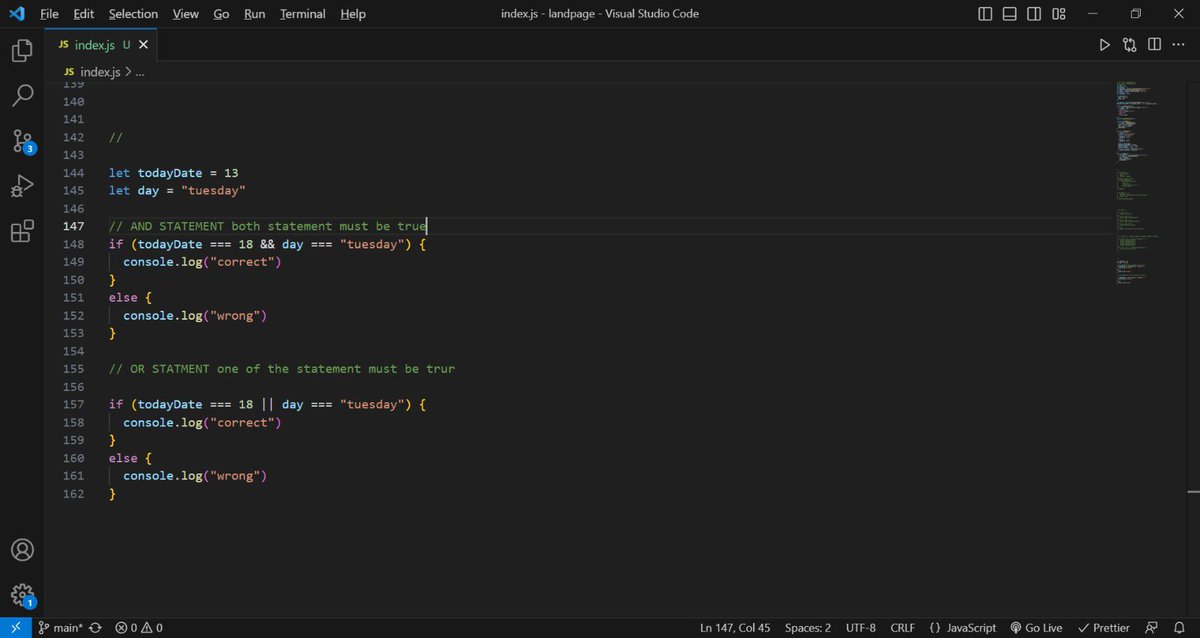Click the 'let todayDate = 13' line
Image resolution: width=1200 pixels, height=638 pixels.
(174, 173)
